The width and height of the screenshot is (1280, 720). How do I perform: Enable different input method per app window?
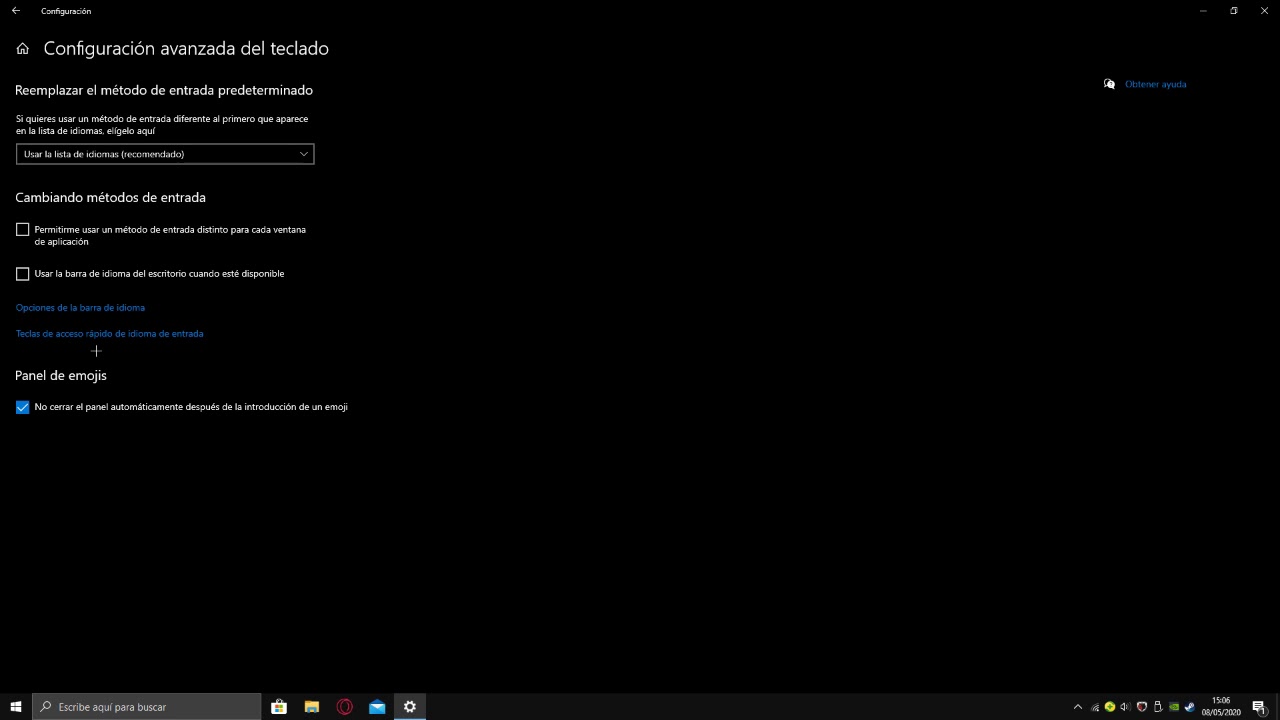tap(22, 230)
